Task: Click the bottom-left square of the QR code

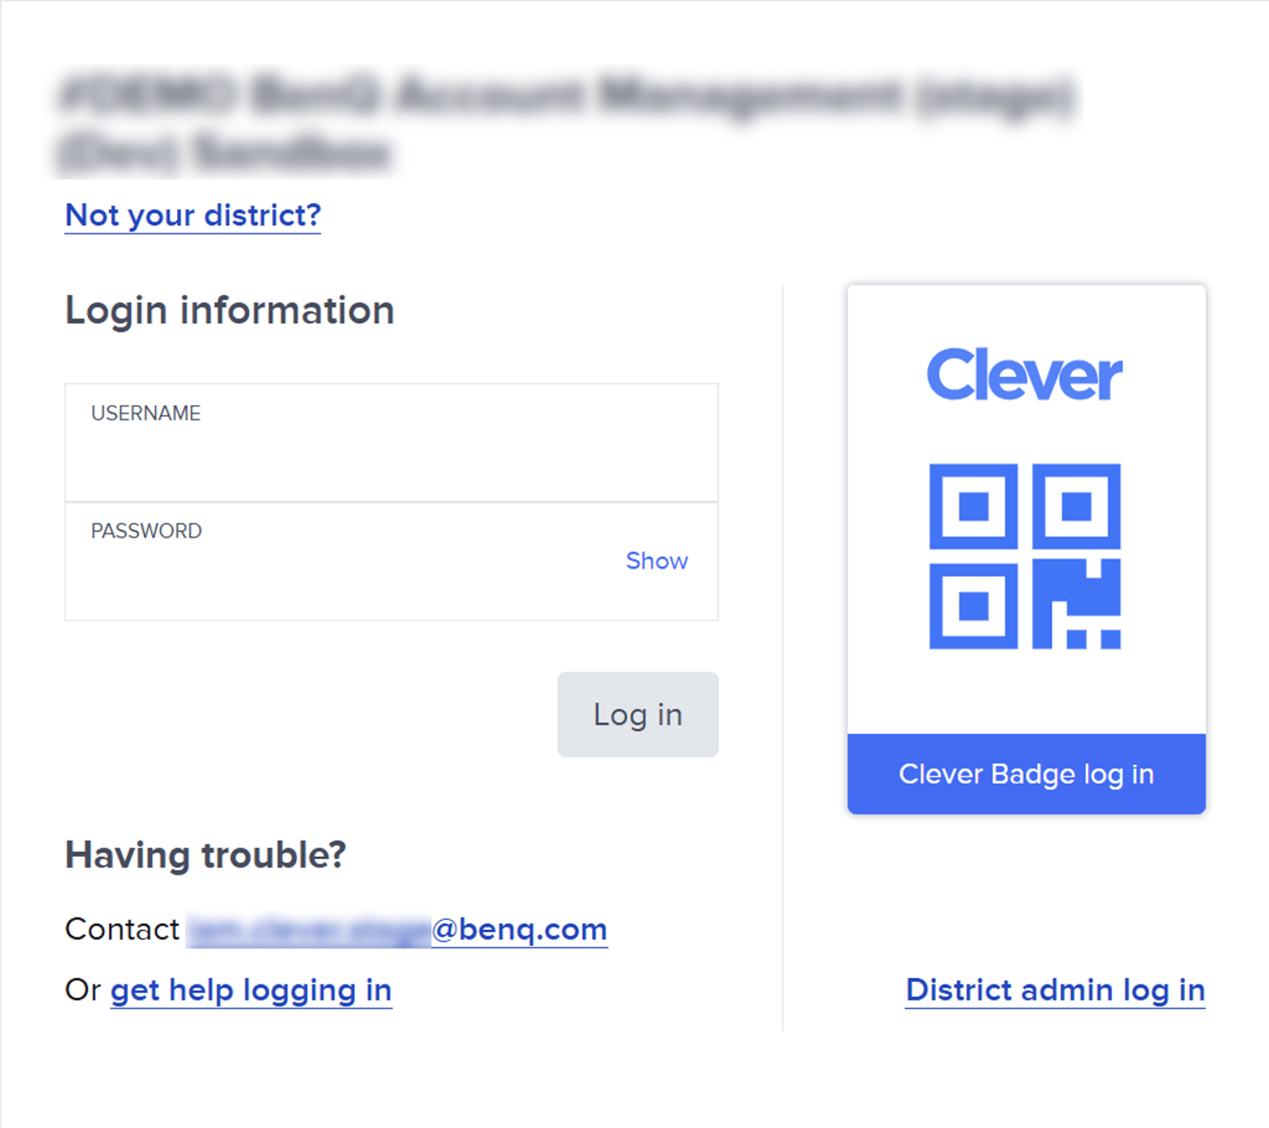Action: point(974,606)
